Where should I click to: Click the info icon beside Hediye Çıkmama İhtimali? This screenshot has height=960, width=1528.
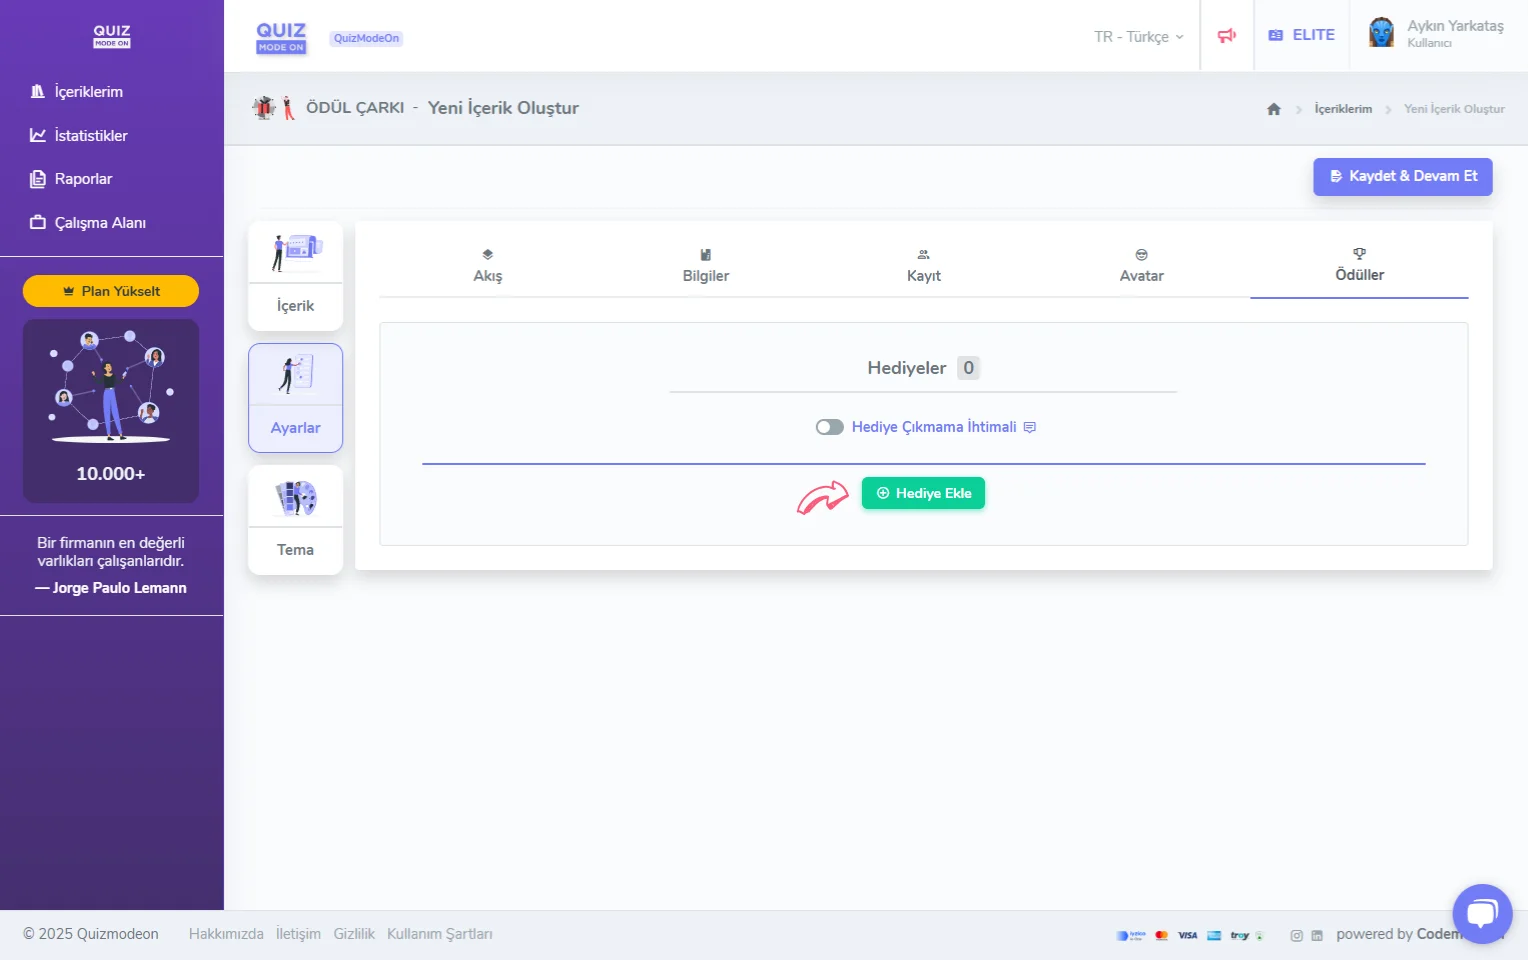point(1030,427)
